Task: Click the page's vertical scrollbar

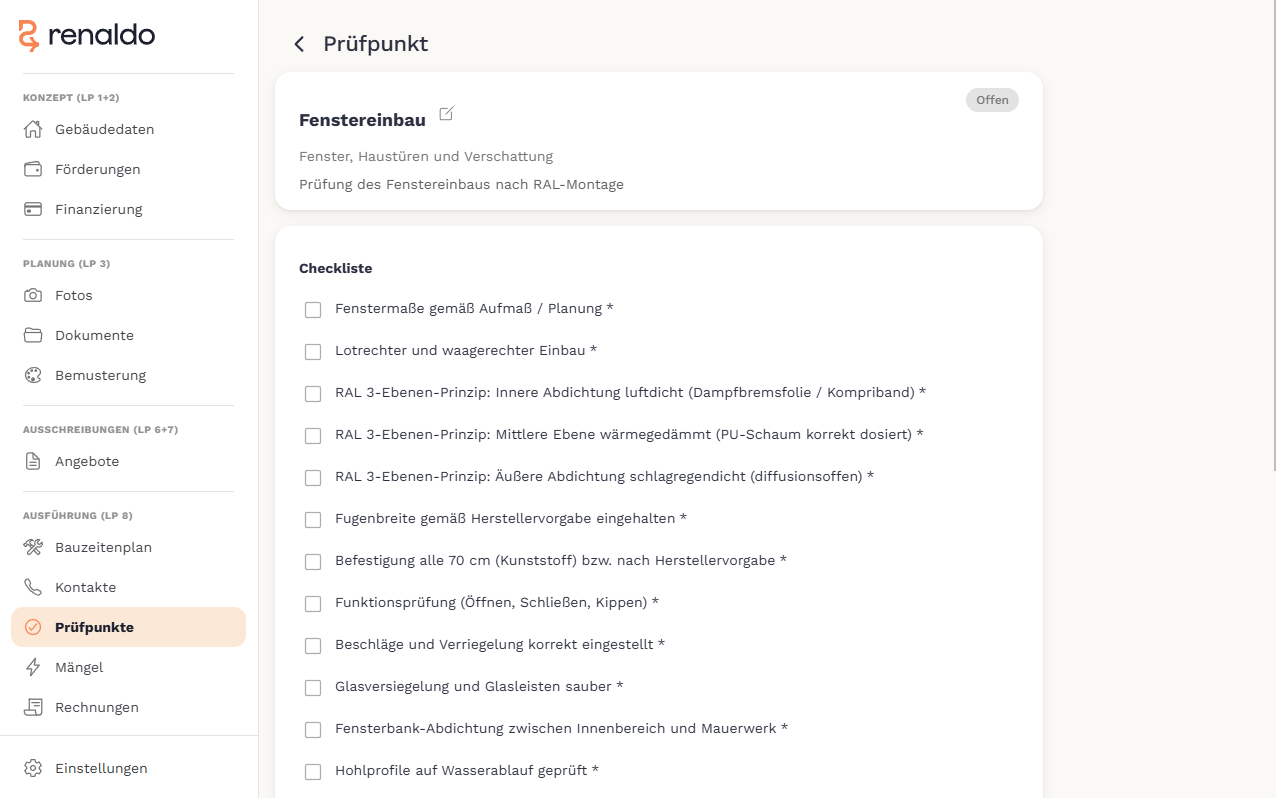Action: tap(1272, 235)
